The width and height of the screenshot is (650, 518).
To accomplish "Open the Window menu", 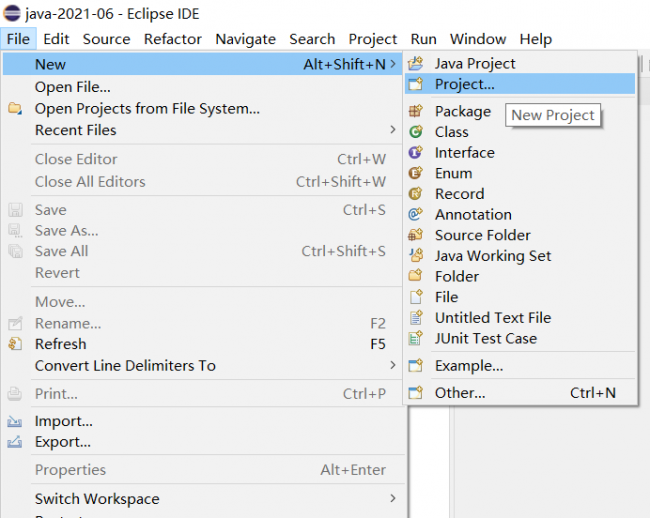I will coord(478,39).
